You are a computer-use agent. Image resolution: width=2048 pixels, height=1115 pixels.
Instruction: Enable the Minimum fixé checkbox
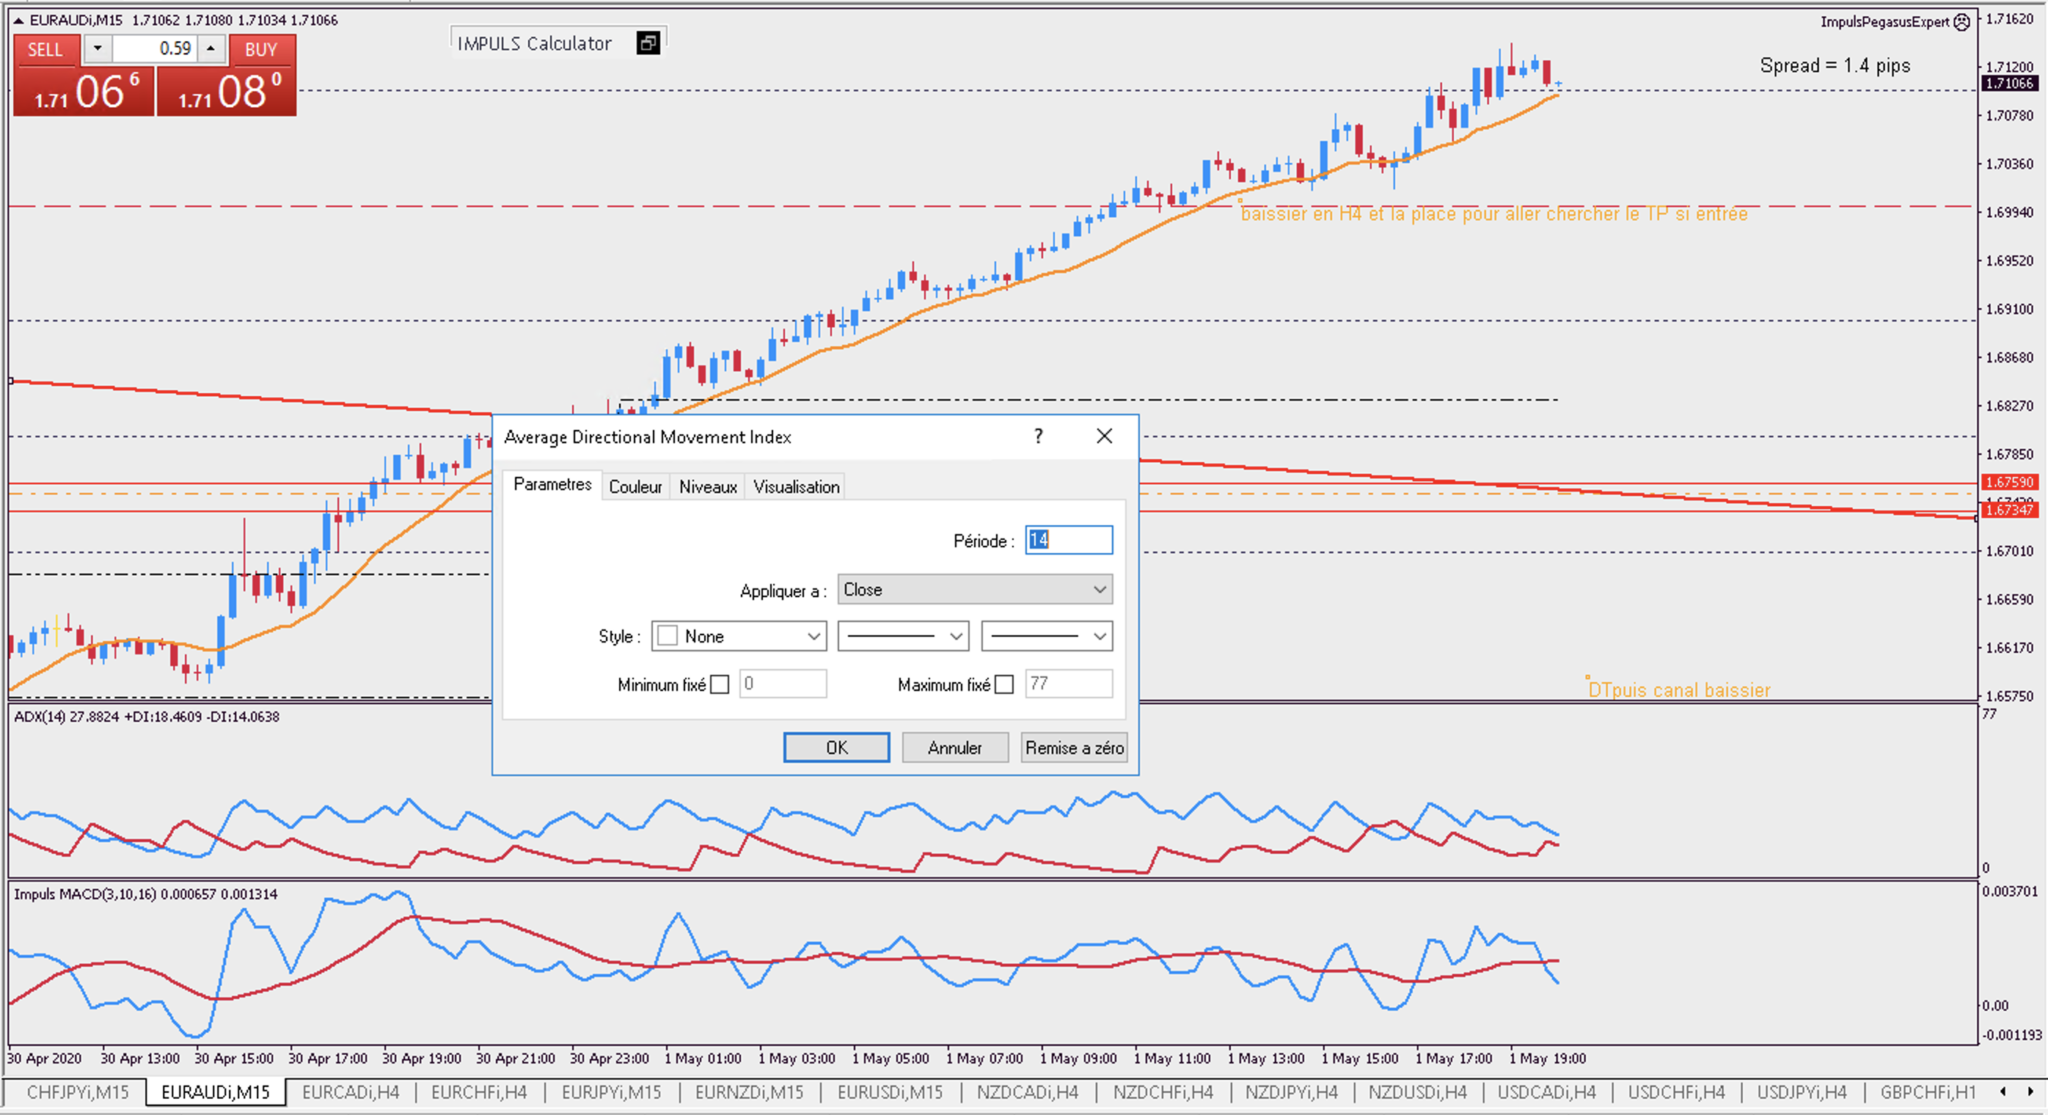pyautogui.click(x=719, y=685)
